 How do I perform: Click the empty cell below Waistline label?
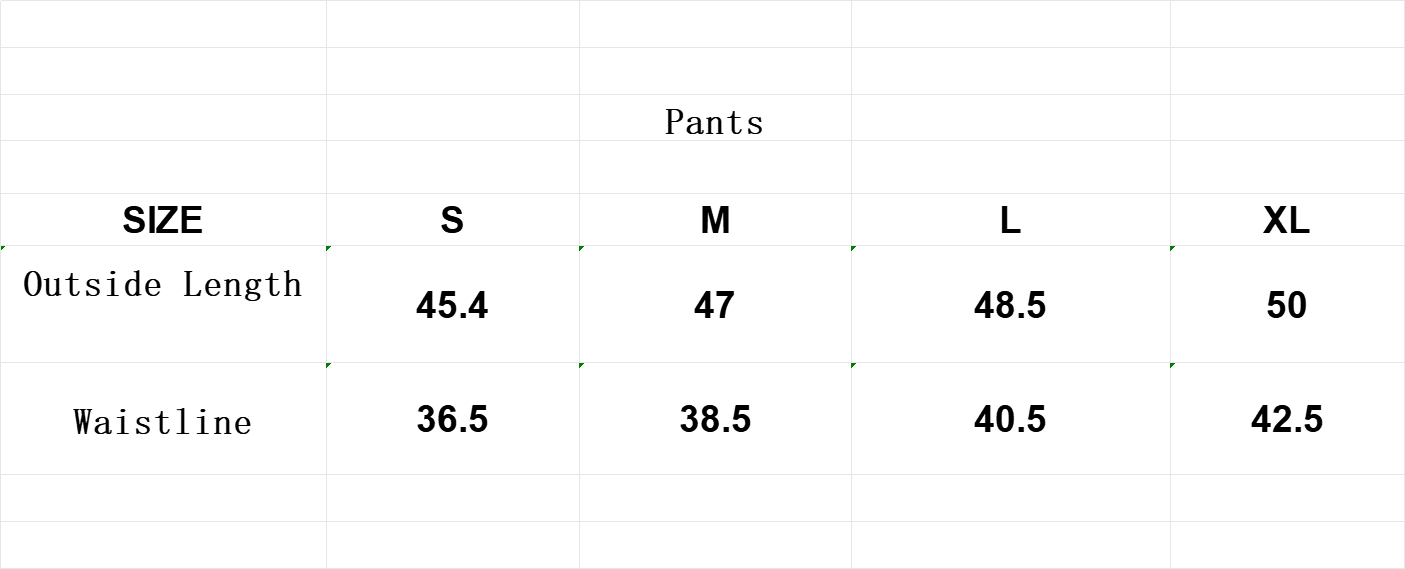163,498
